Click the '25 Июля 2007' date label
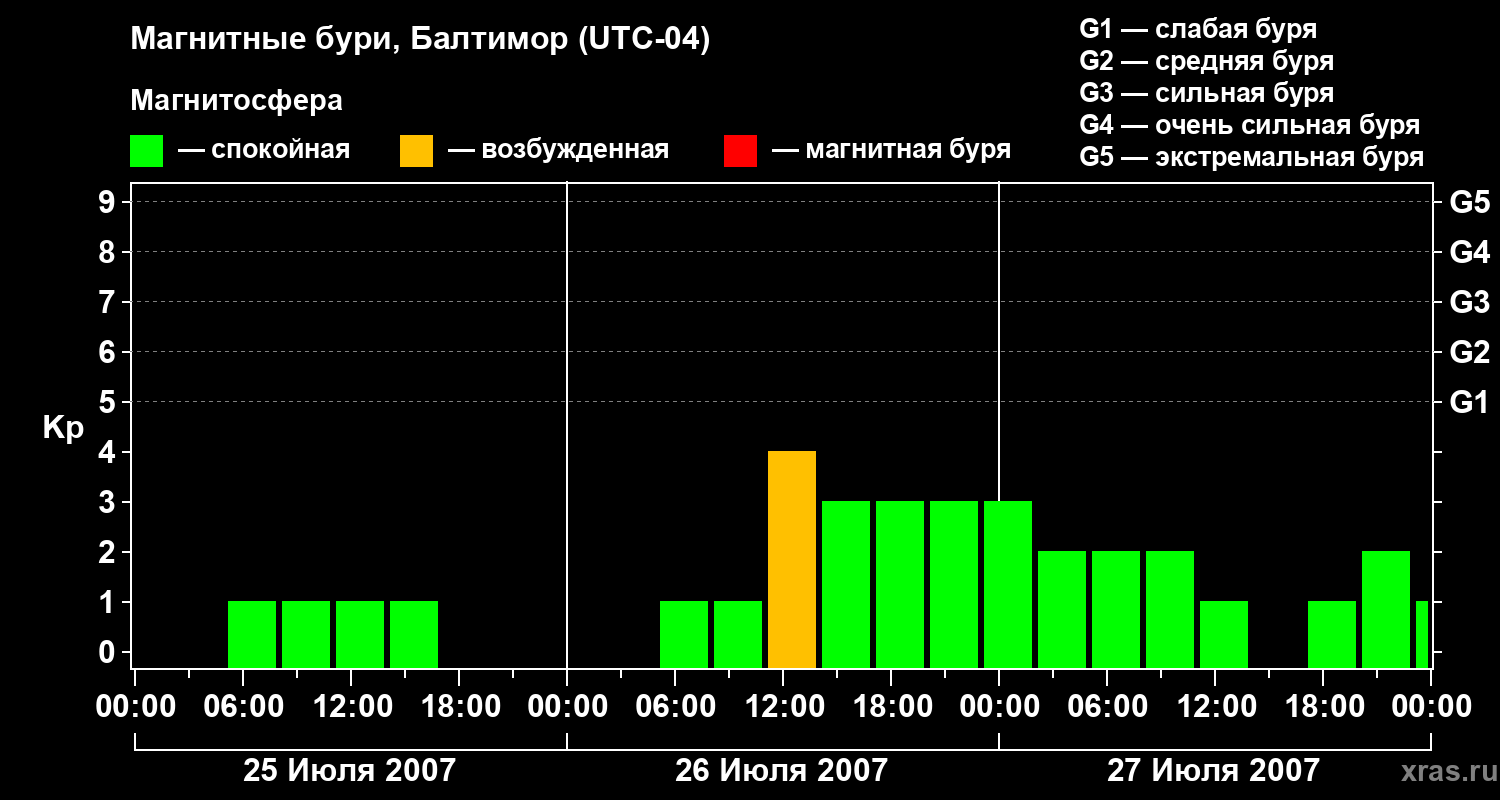 click(x=350, y=770)
